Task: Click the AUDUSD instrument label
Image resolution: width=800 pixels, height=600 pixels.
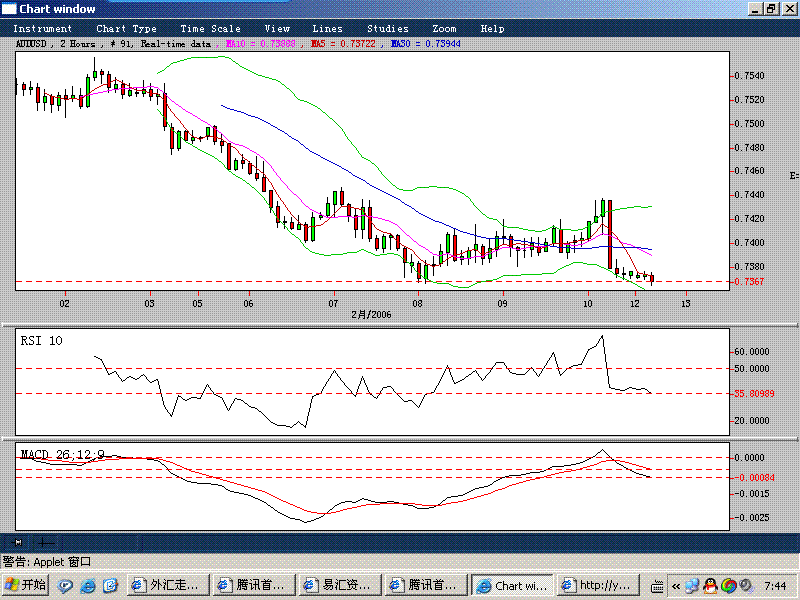Action: click(x=31, y=44)
